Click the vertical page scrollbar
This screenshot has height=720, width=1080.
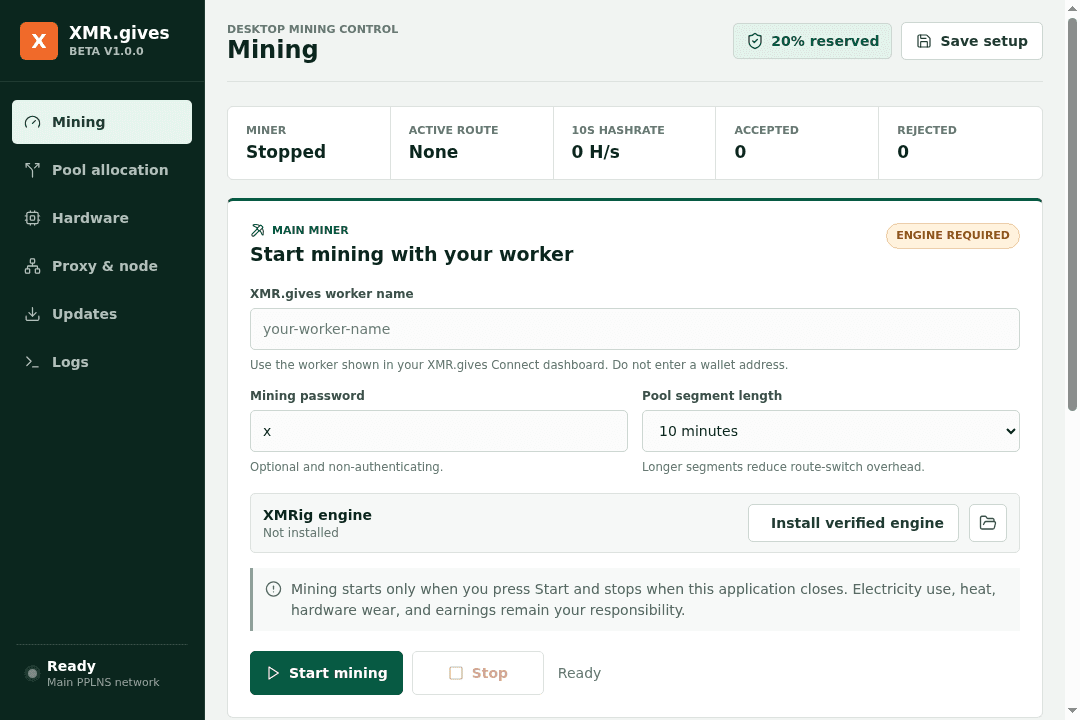tap(1072, 214)
